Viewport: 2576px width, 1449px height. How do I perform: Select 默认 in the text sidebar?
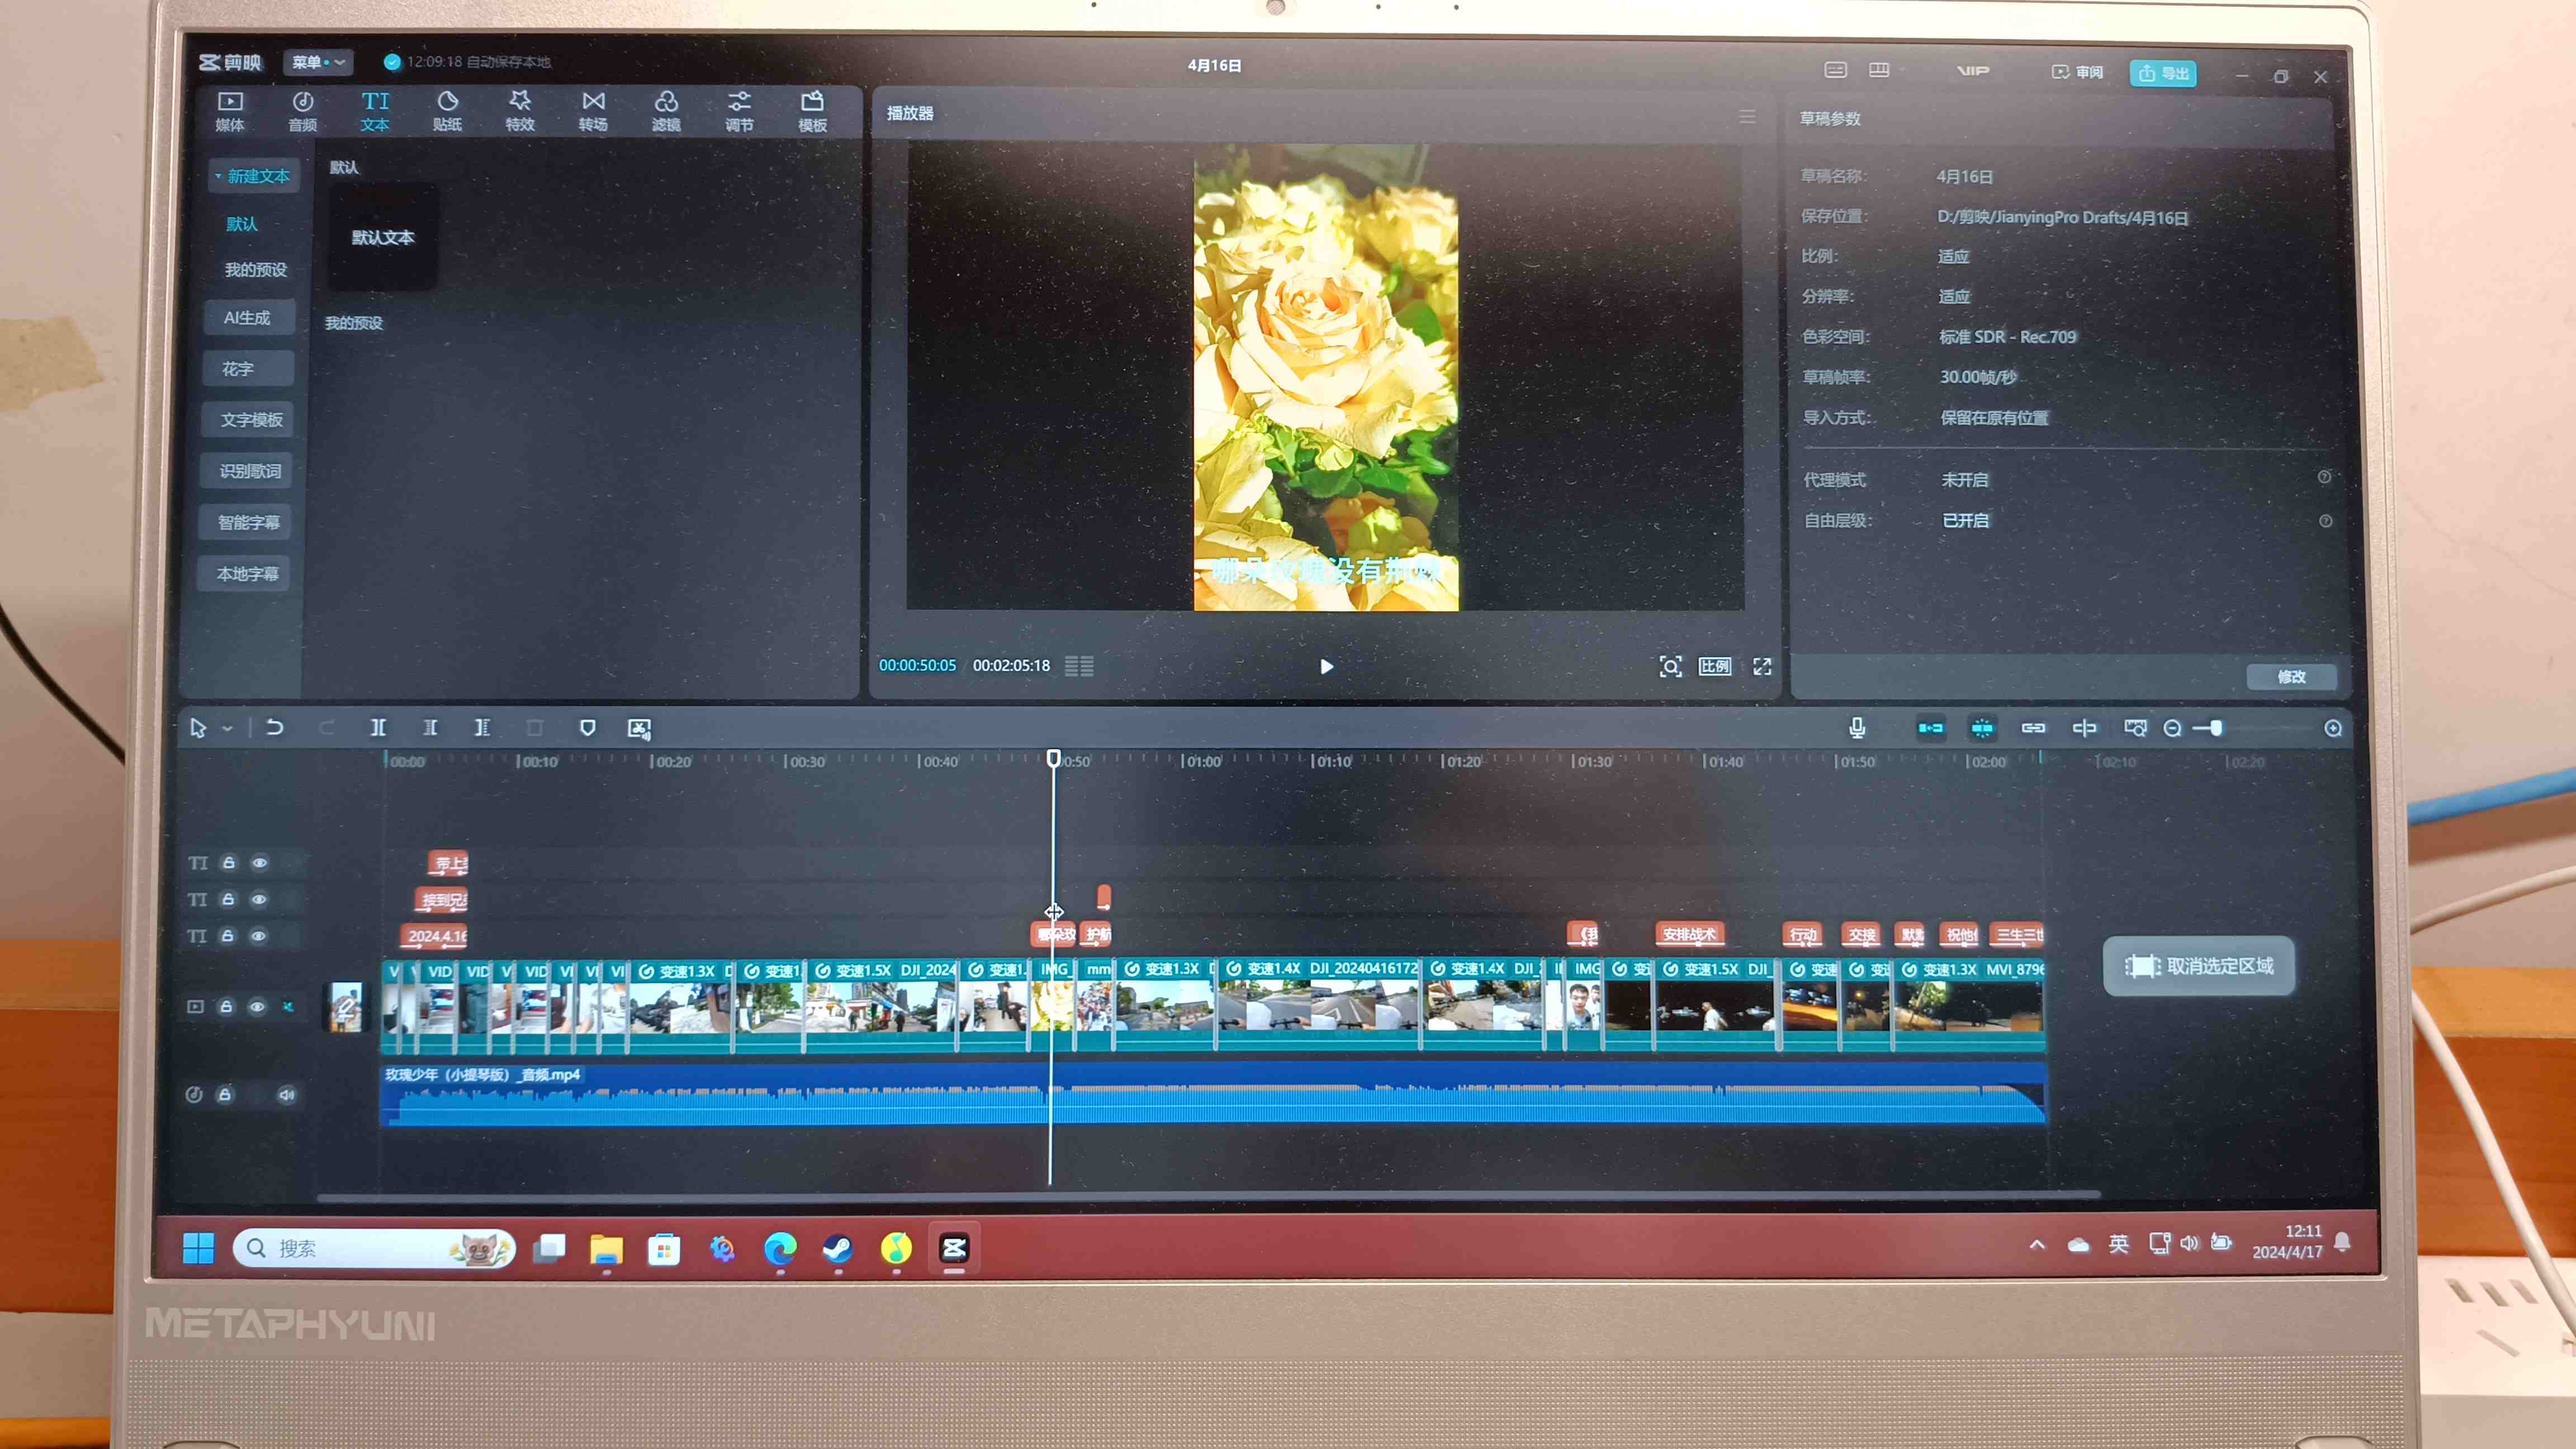click(x=242, y=224)
